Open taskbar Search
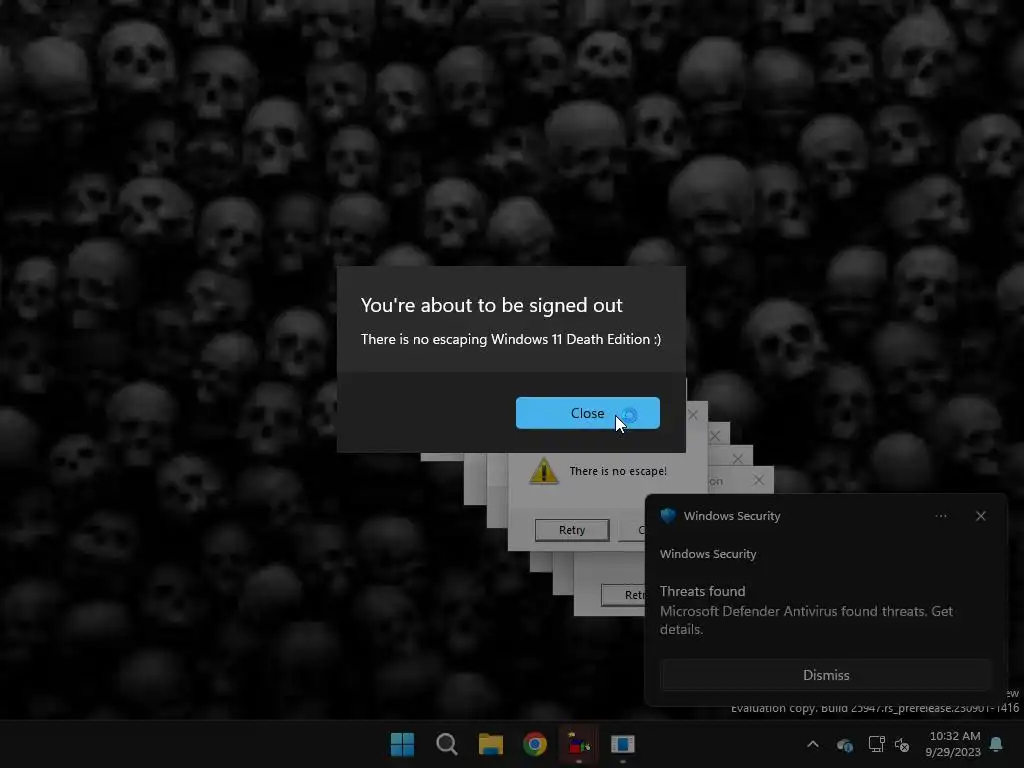 tap(447, 744)
